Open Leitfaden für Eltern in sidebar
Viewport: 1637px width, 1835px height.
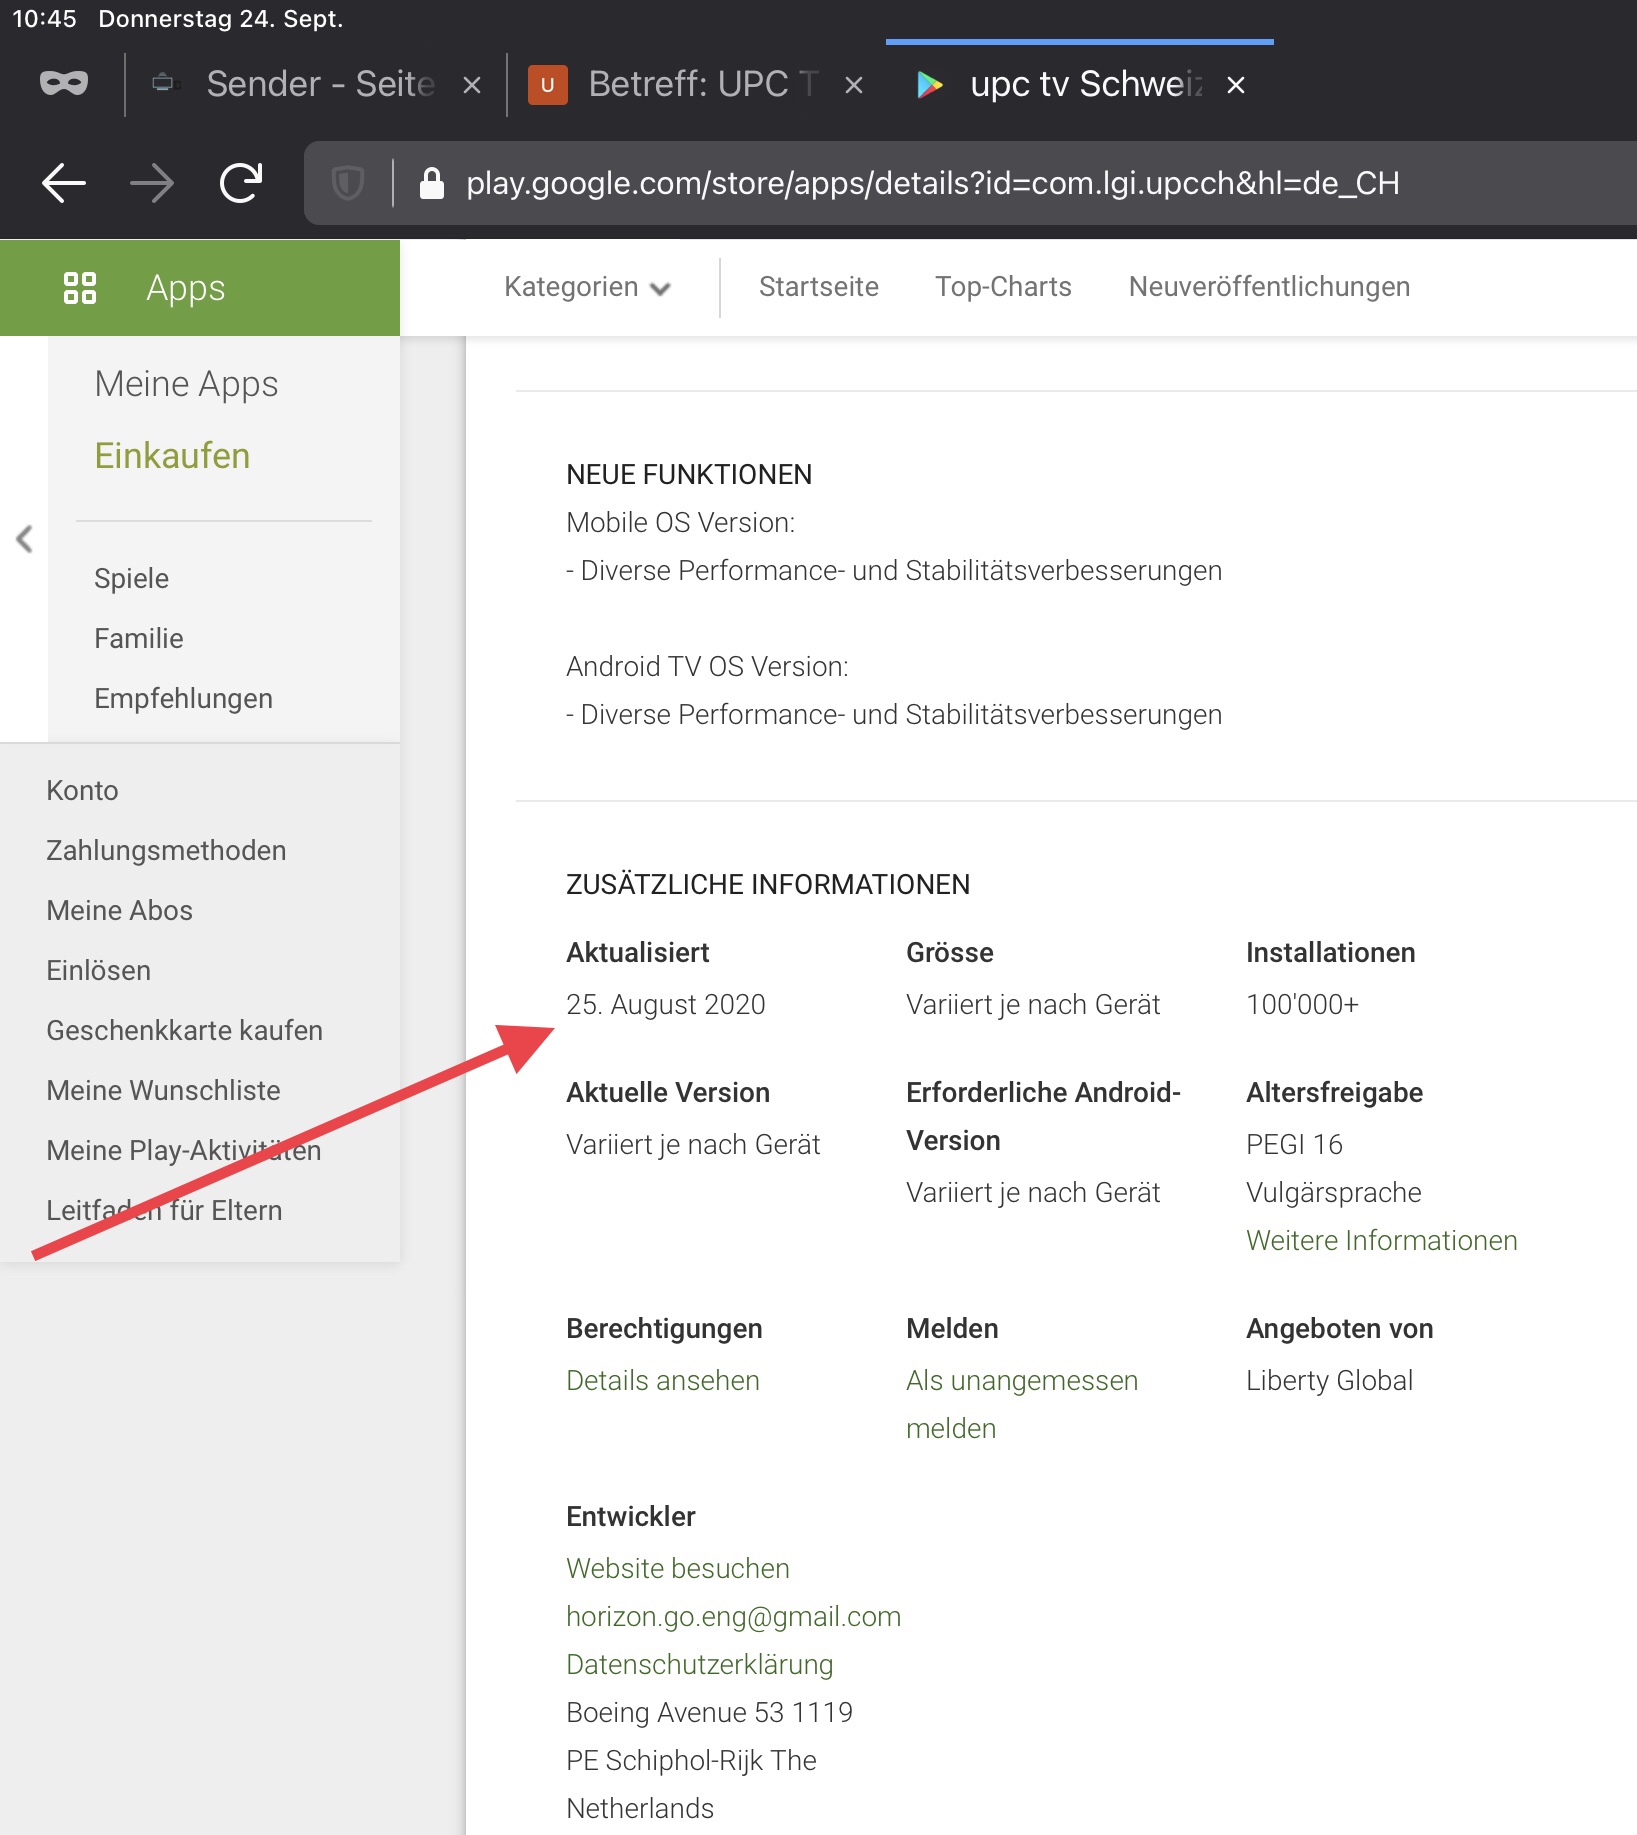164,1211
